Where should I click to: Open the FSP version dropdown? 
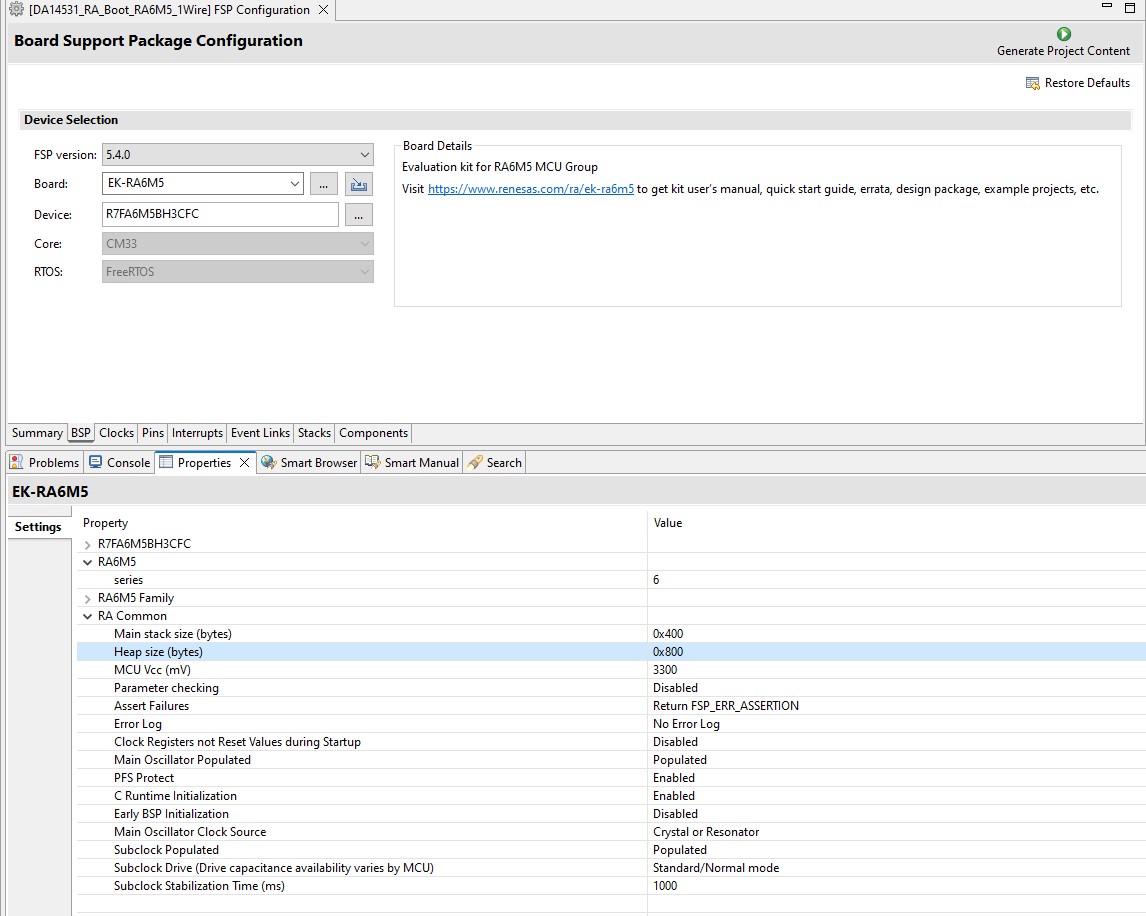tap(365, 155)
